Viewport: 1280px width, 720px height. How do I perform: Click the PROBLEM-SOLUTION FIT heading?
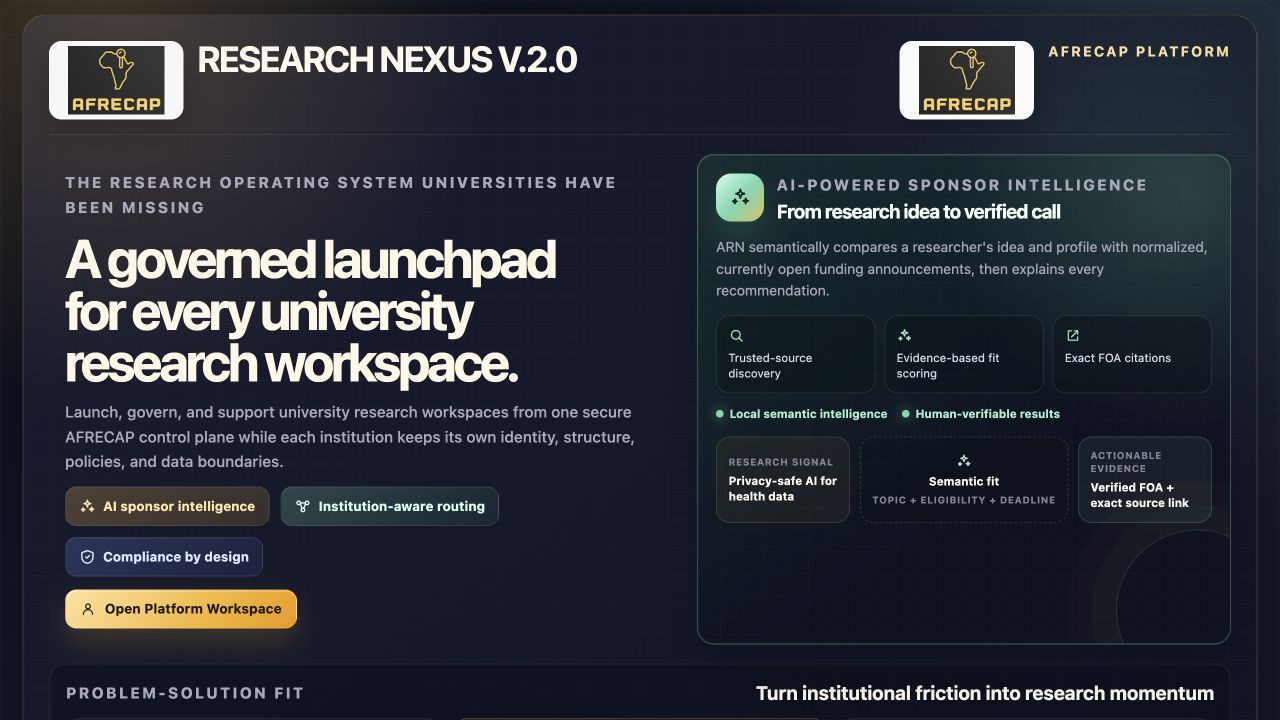coord(185,693)
